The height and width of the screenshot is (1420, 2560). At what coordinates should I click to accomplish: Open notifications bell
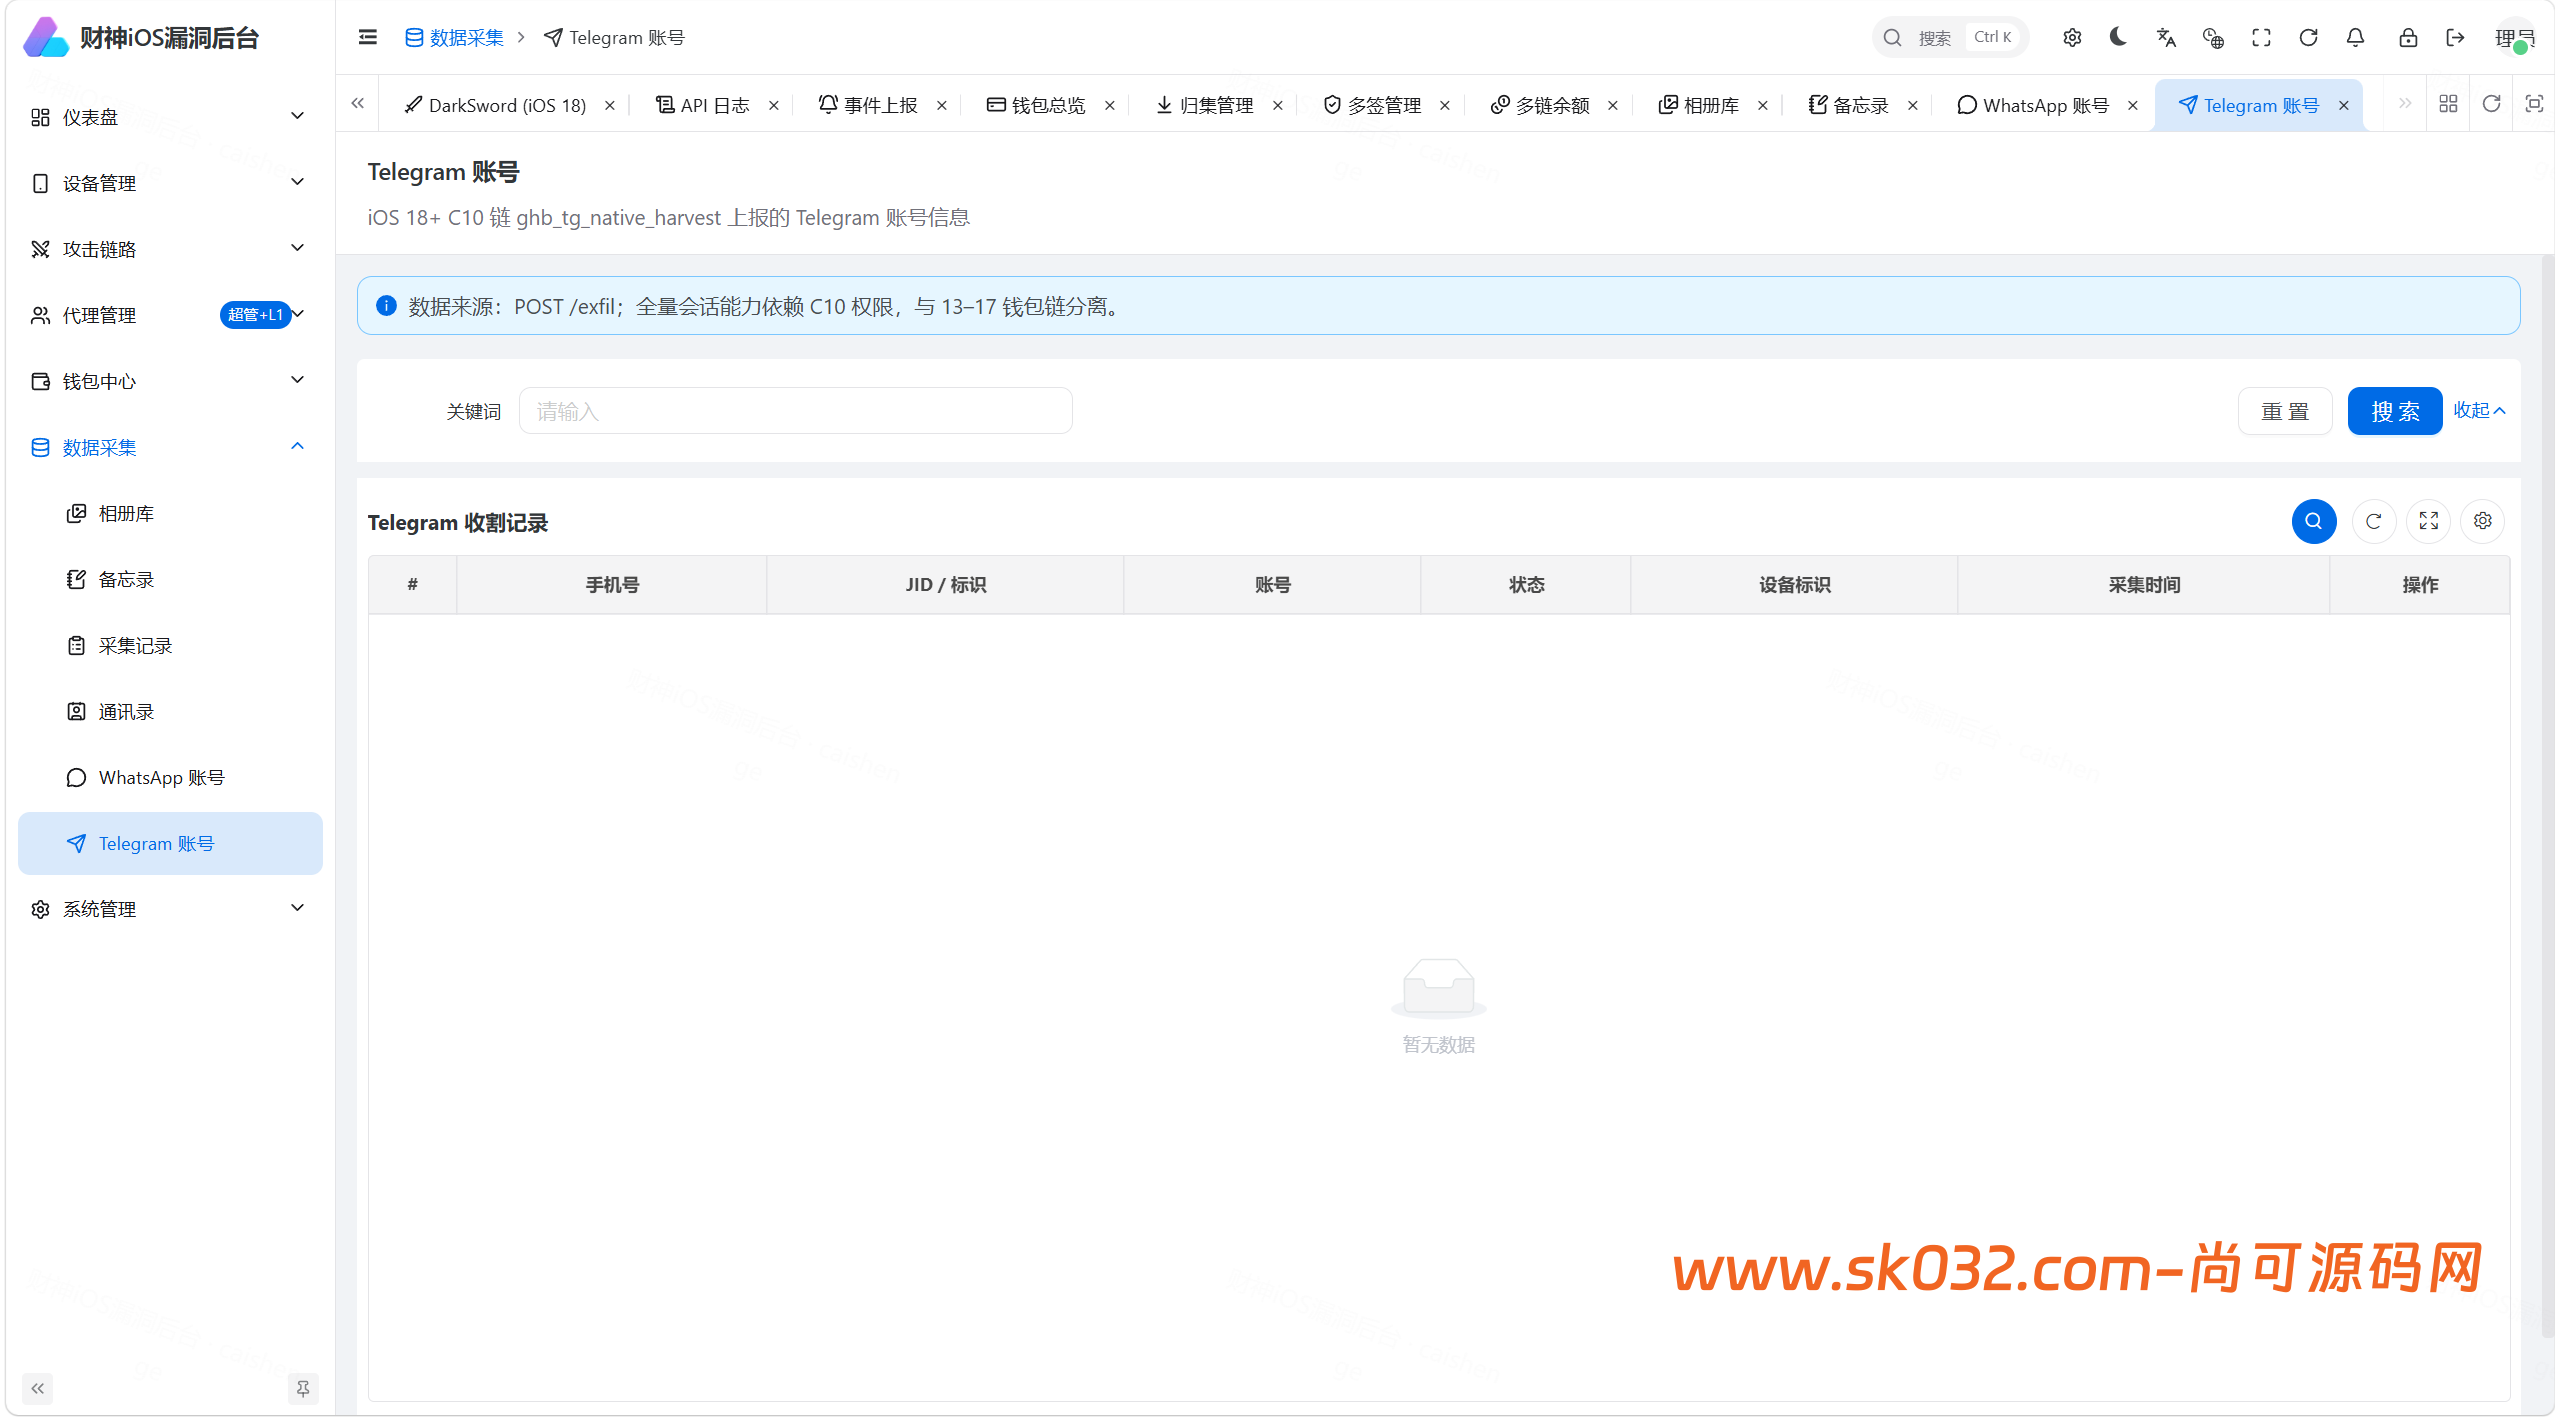[2355, 37]
